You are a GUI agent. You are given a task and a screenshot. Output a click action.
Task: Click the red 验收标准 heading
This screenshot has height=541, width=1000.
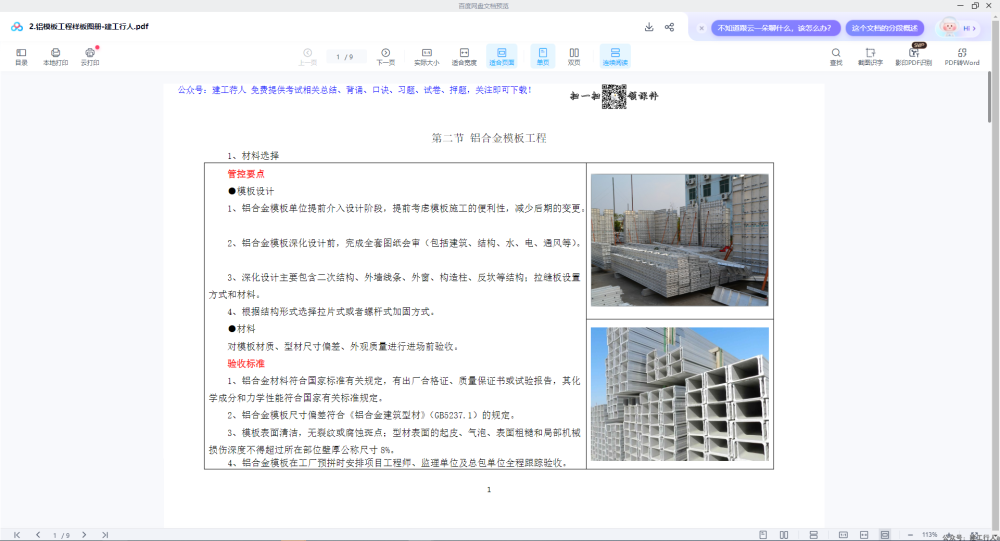tap(246, 364)
